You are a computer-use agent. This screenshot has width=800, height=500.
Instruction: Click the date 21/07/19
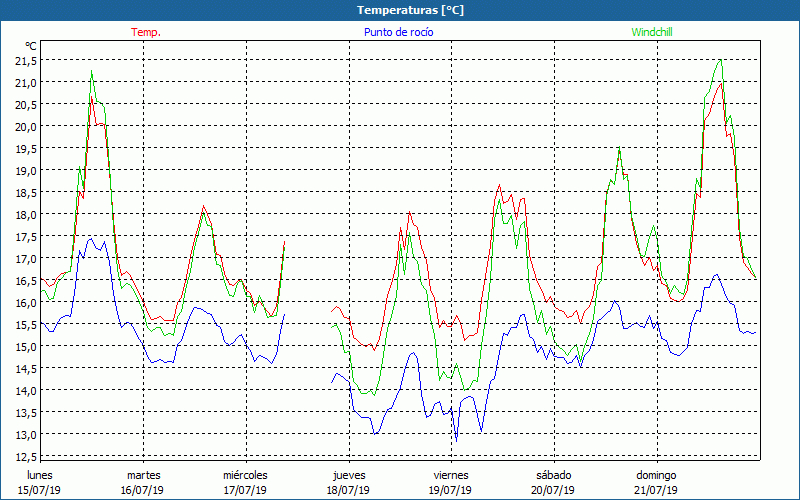657,490
